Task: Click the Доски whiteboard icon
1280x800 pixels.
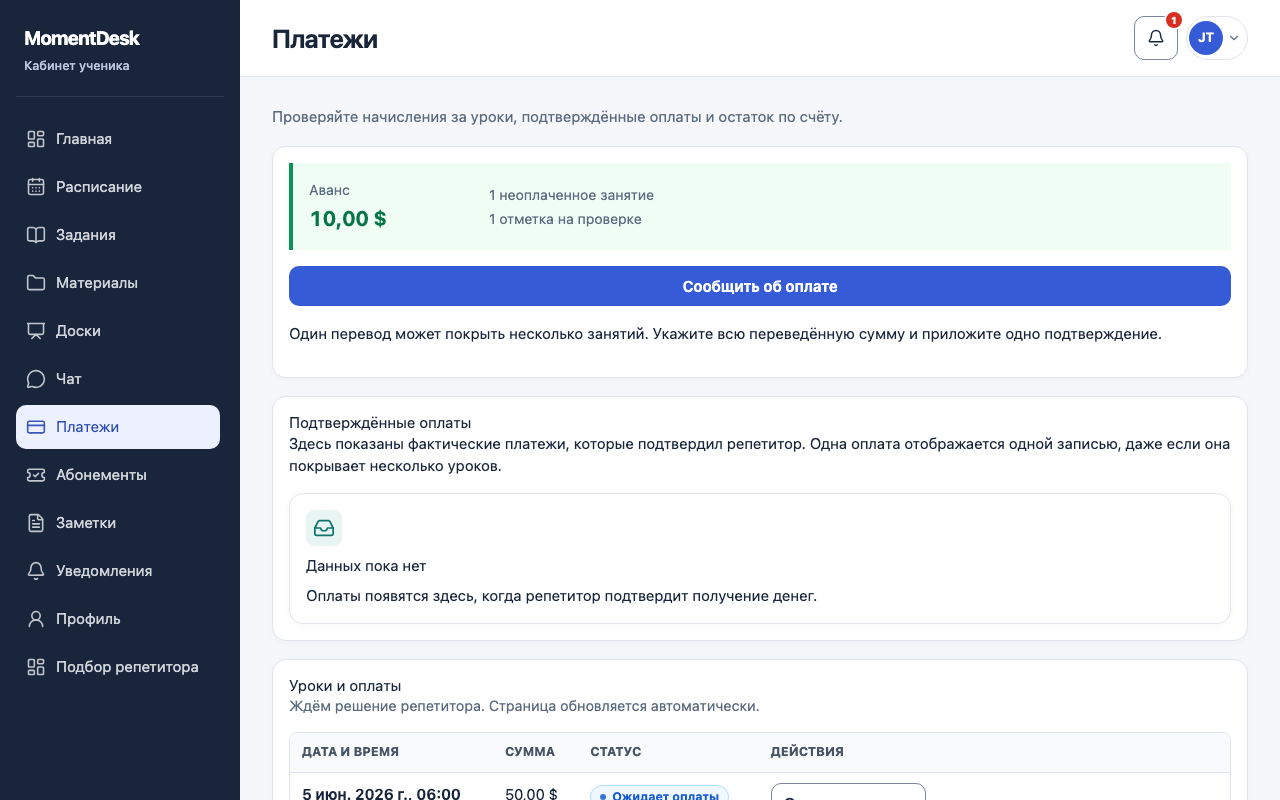Action: (x=36, y=331)
